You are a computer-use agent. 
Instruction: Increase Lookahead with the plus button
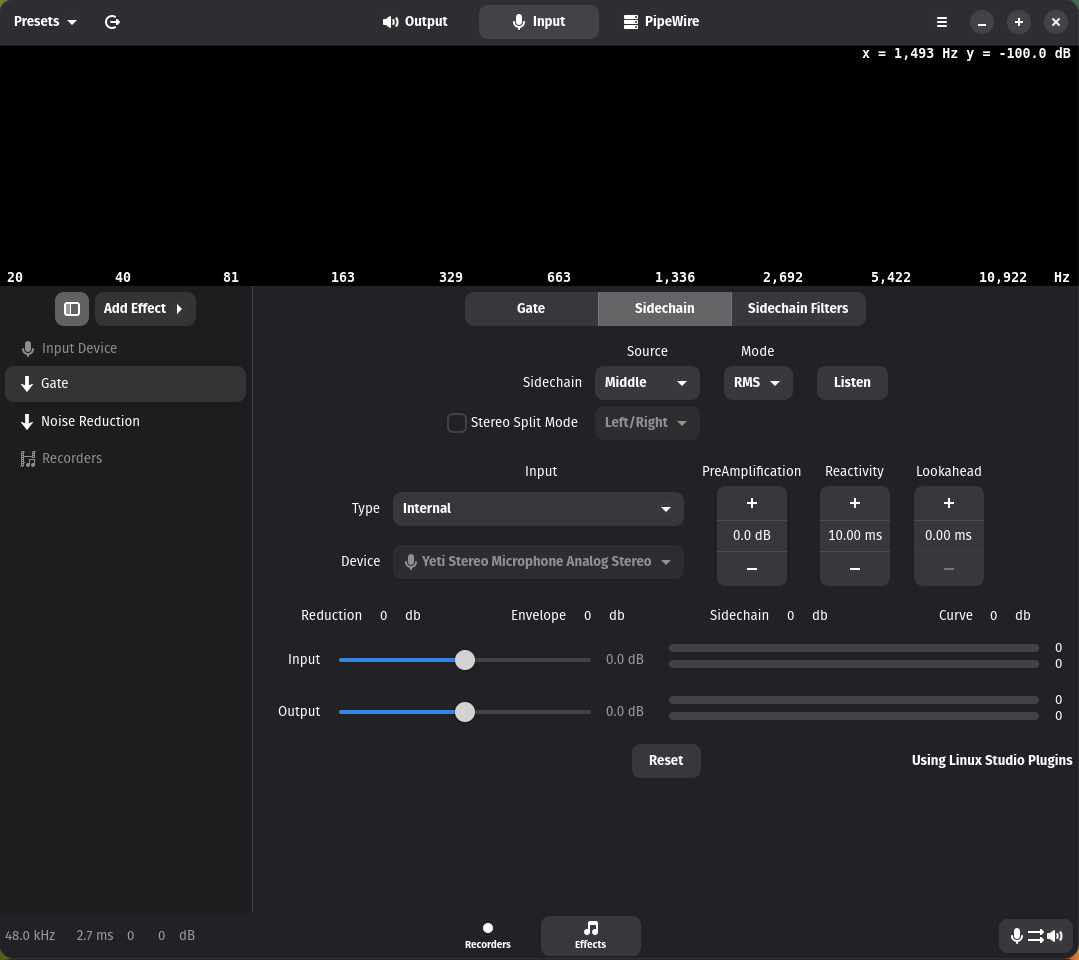pyautogui.click(x=948, y=503)
